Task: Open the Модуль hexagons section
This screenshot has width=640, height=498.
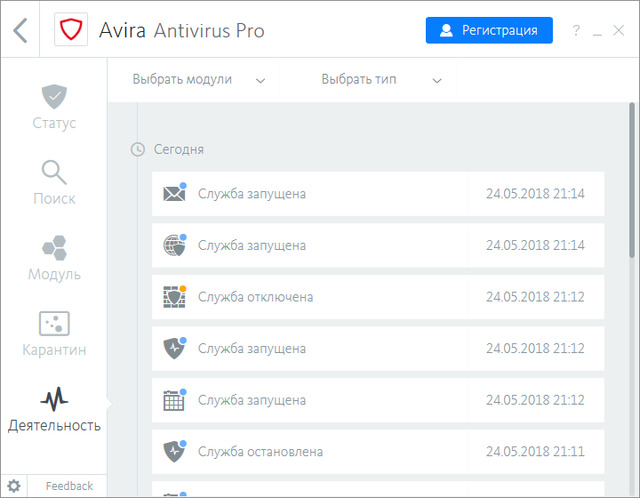Action: 54,259
